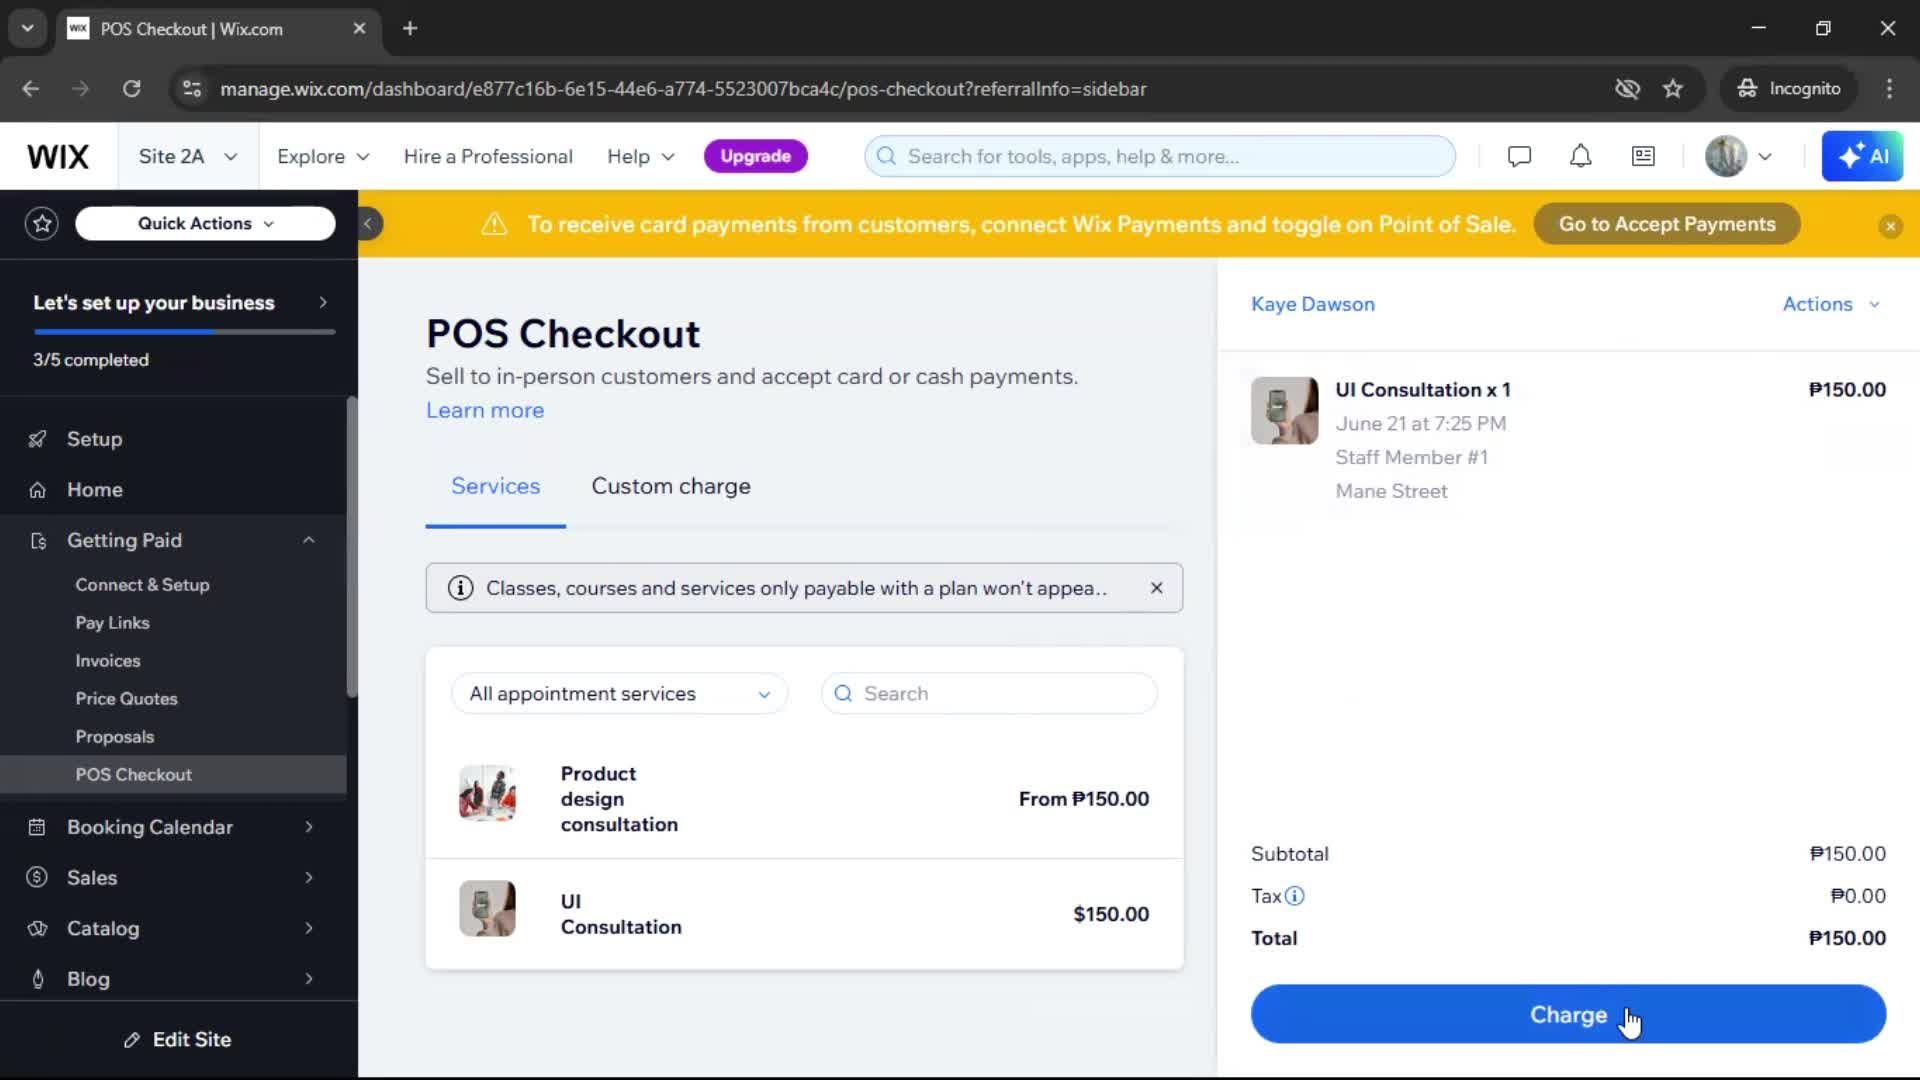
Task: Select POS Checkout in sidebar
Action: point(173,775)
